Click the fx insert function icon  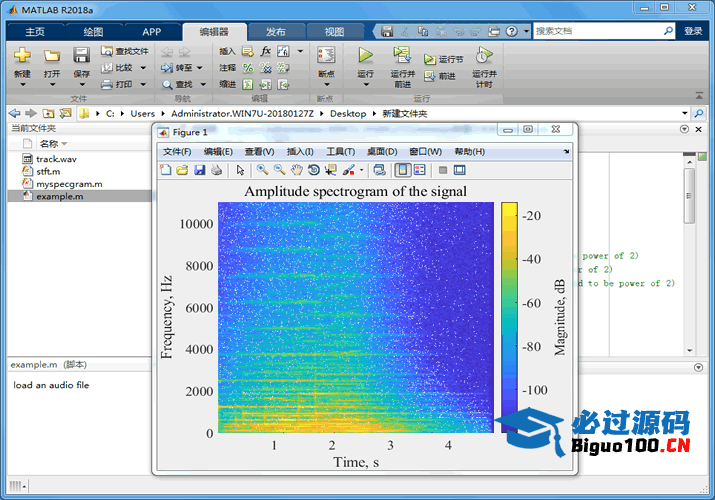(x=266, y=51)
